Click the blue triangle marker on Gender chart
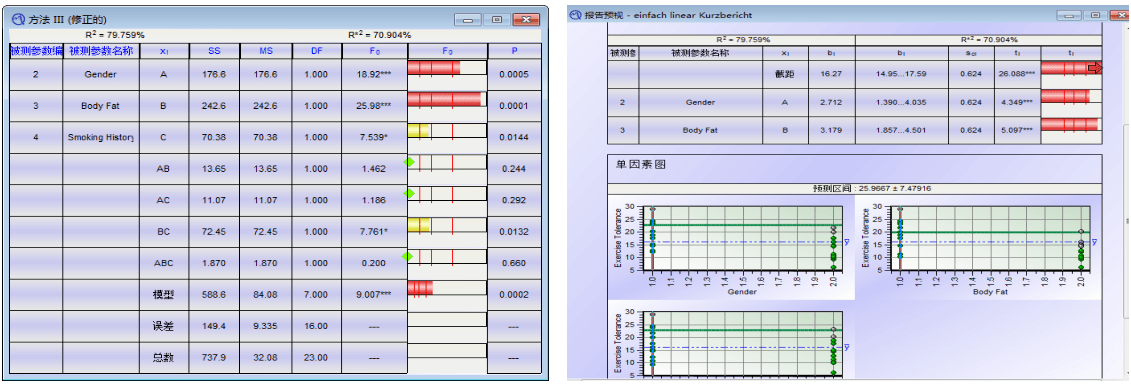The height and width of the screenshot is (385, 1131). 845,243
